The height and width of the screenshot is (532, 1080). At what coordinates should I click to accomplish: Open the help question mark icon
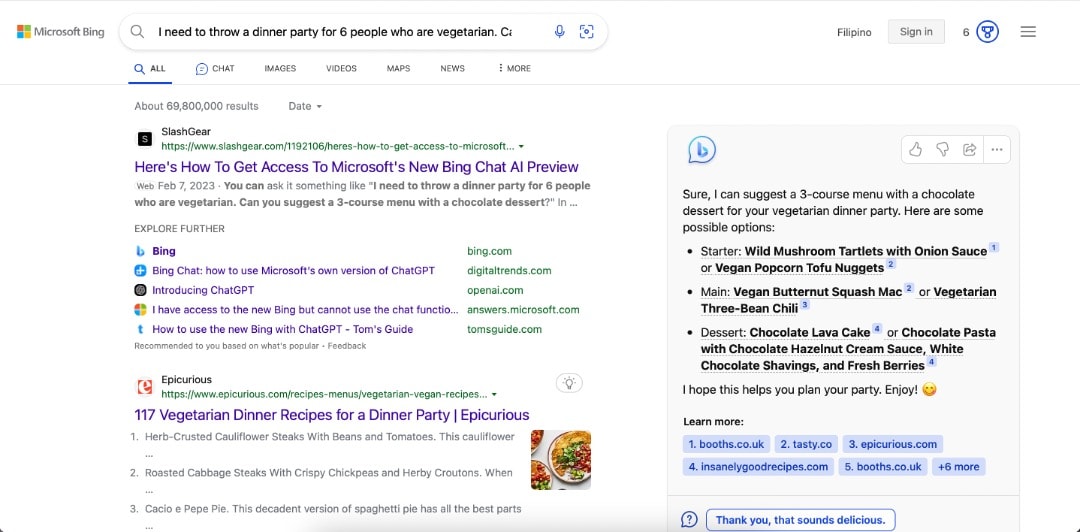click(689, 520)
